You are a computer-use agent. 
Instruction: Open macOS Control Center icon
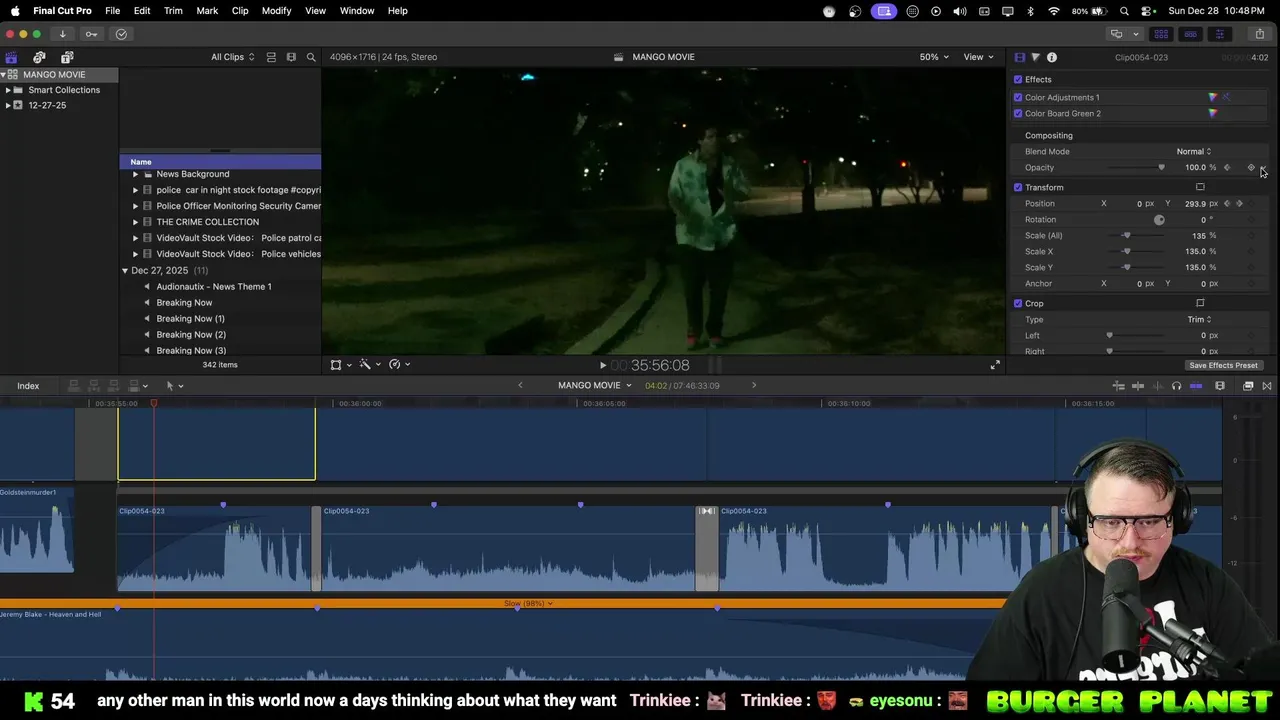[1145, 11]
